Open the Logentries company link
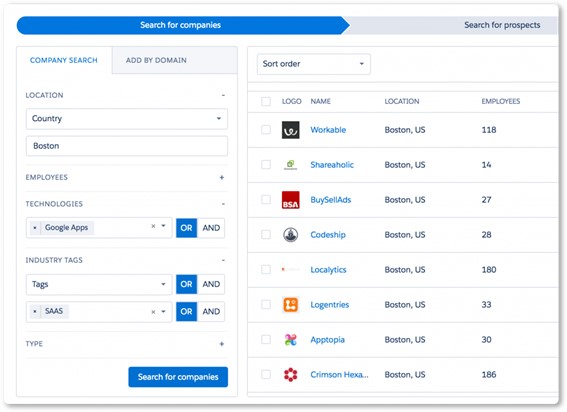Image resolution: width=567 pixels, height=412 pixels. tap(330, 305)
